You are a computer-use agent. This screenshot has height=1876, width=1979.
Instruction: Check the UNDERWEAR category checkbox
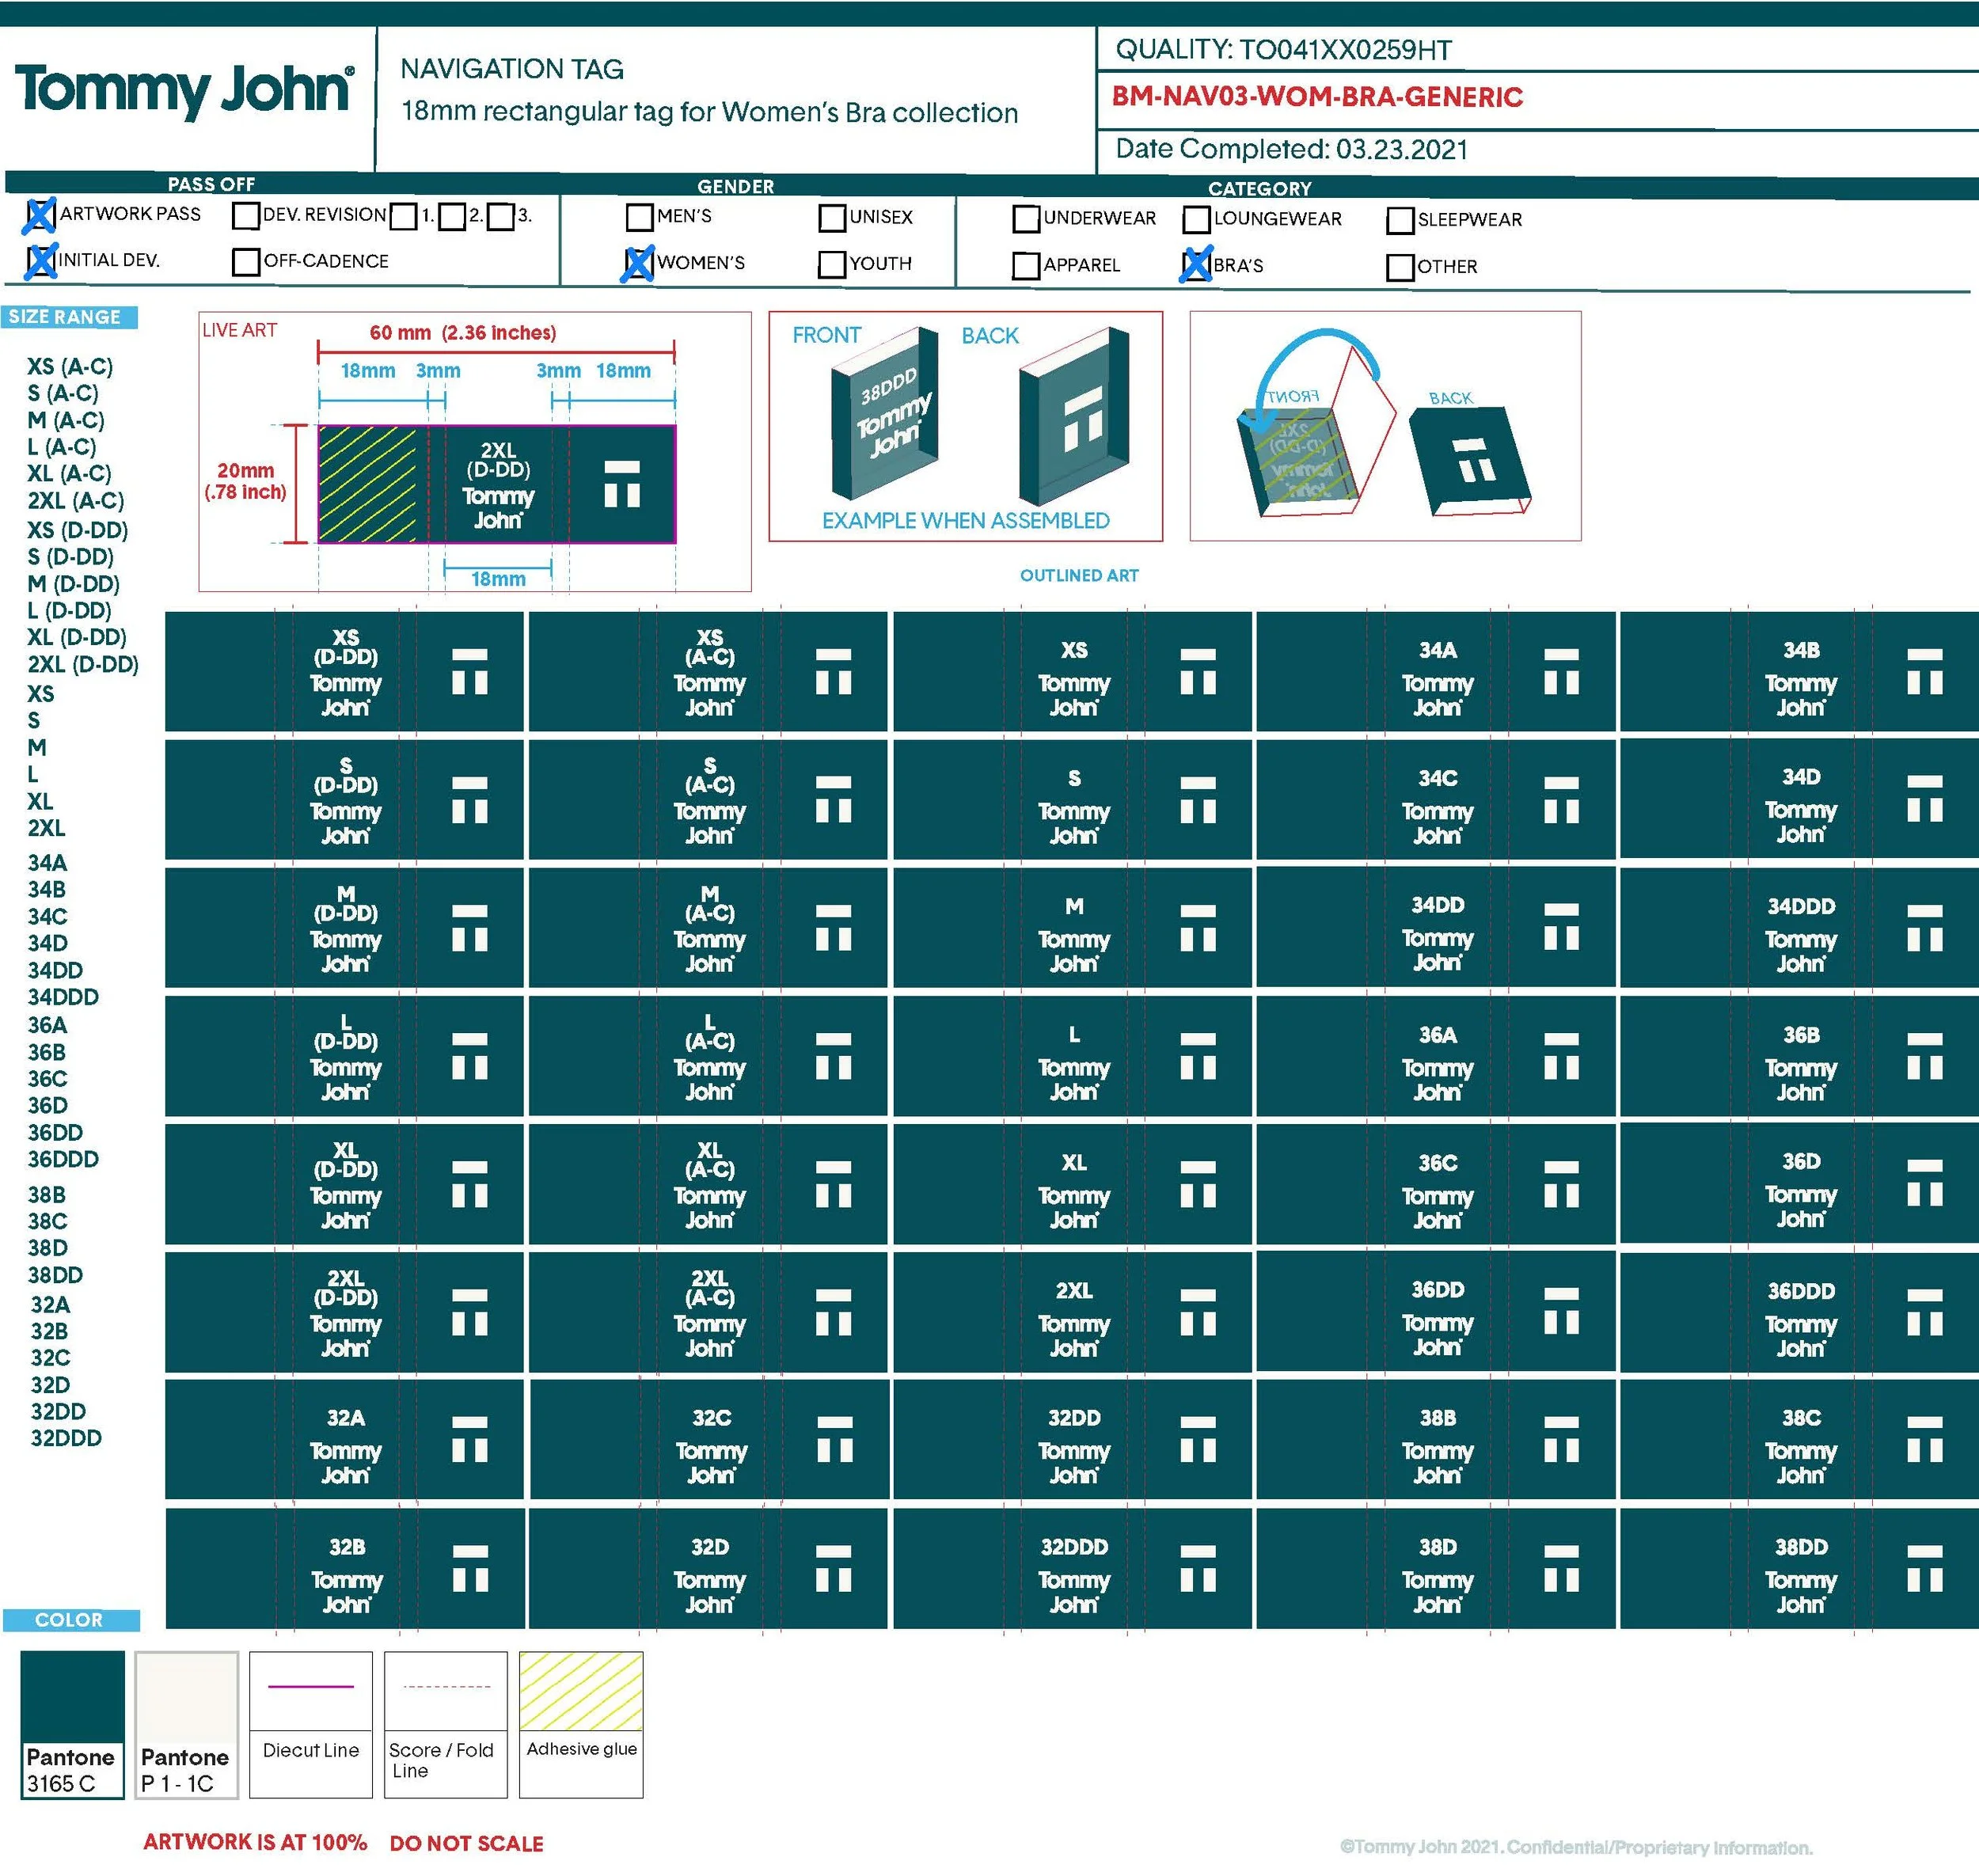click(x=1027, y=218)
